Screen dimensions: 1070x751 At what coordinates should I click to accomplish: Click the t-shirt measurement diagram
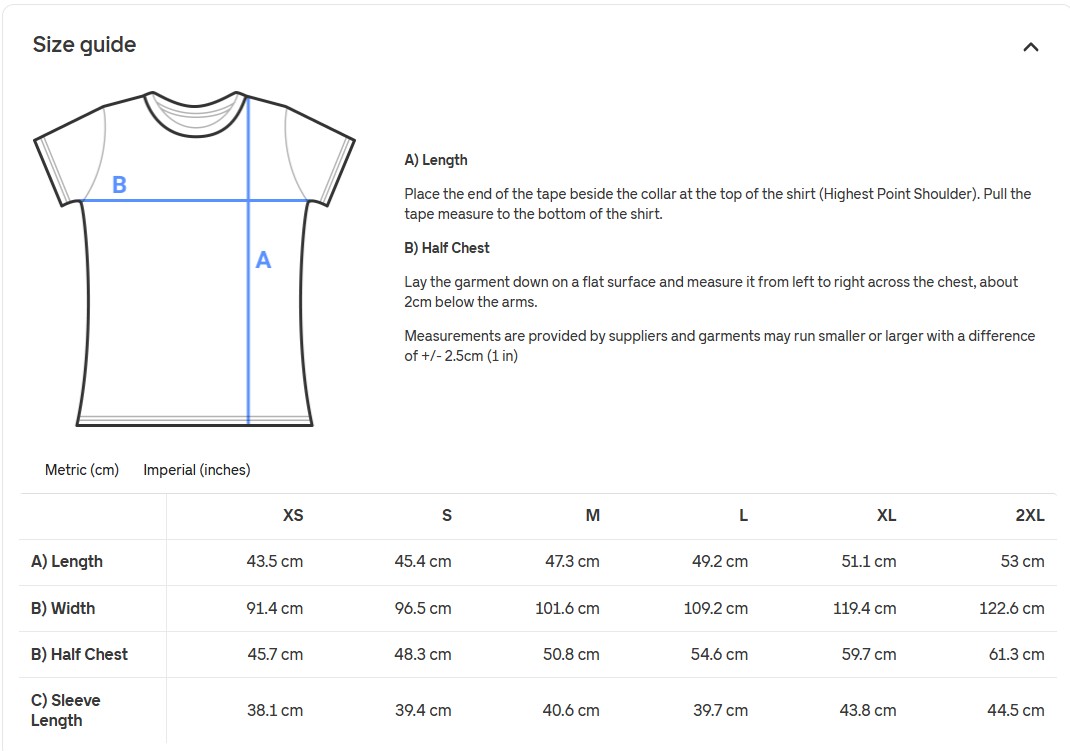195,255
